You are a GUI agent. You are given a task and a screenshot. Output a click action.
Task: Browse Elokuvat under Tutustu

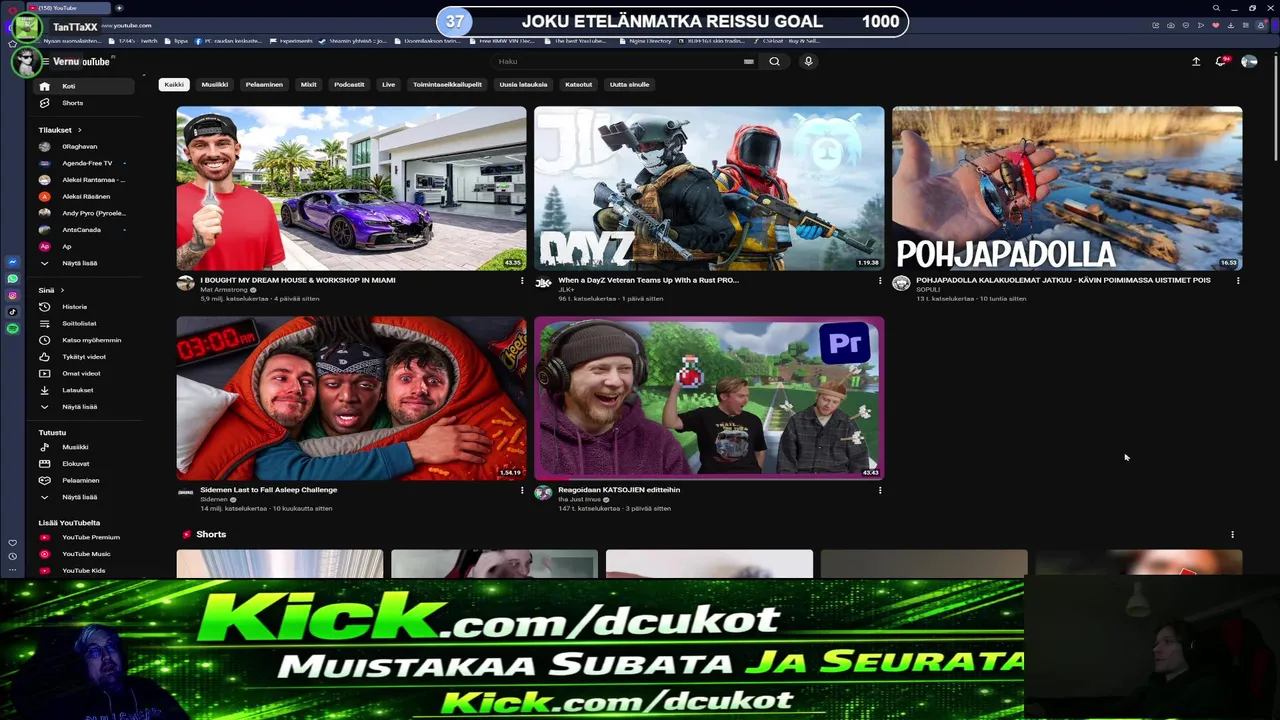85,464
